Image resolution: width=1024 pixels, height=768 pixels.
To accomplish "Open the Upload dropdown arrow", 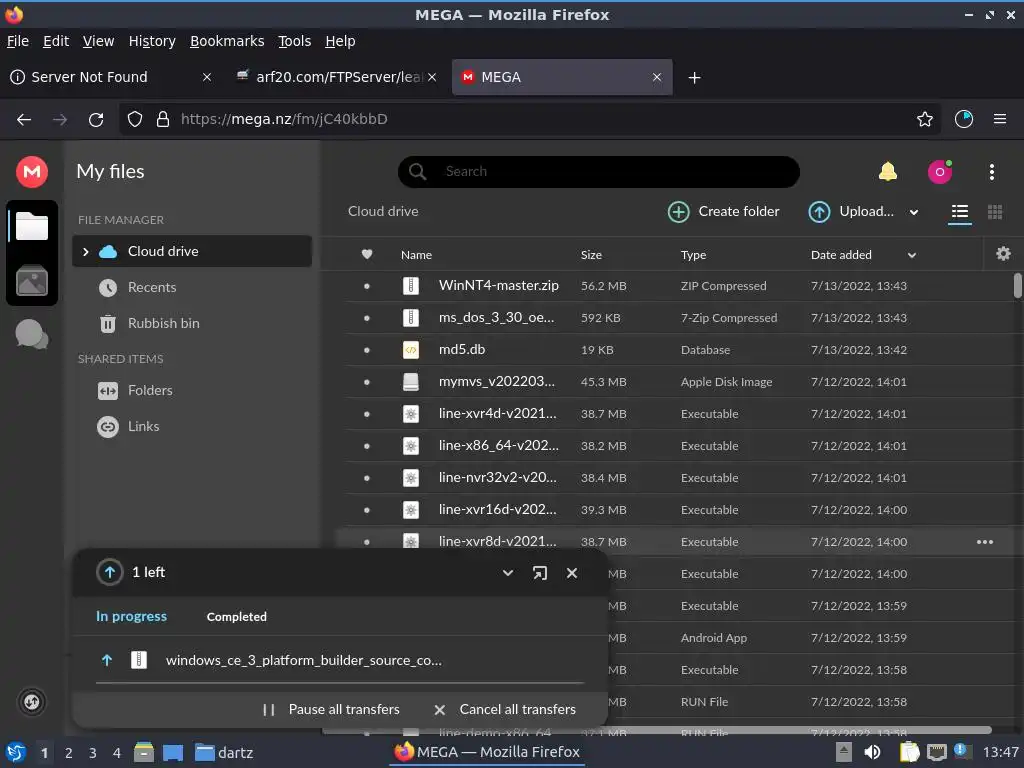I will (x=914, y=212).
